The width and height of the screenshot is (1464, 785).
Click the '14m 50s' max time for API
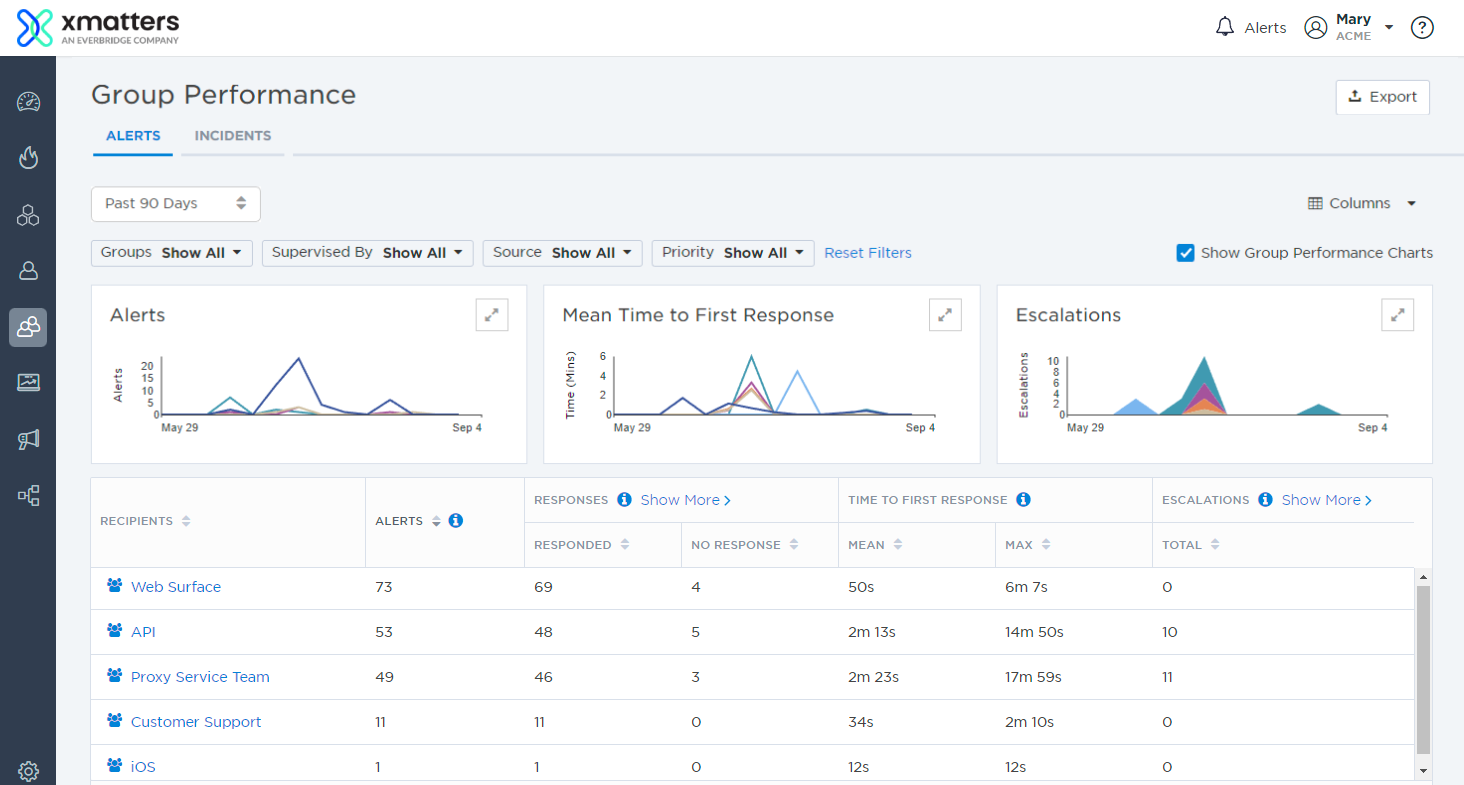coord(1034,632)
